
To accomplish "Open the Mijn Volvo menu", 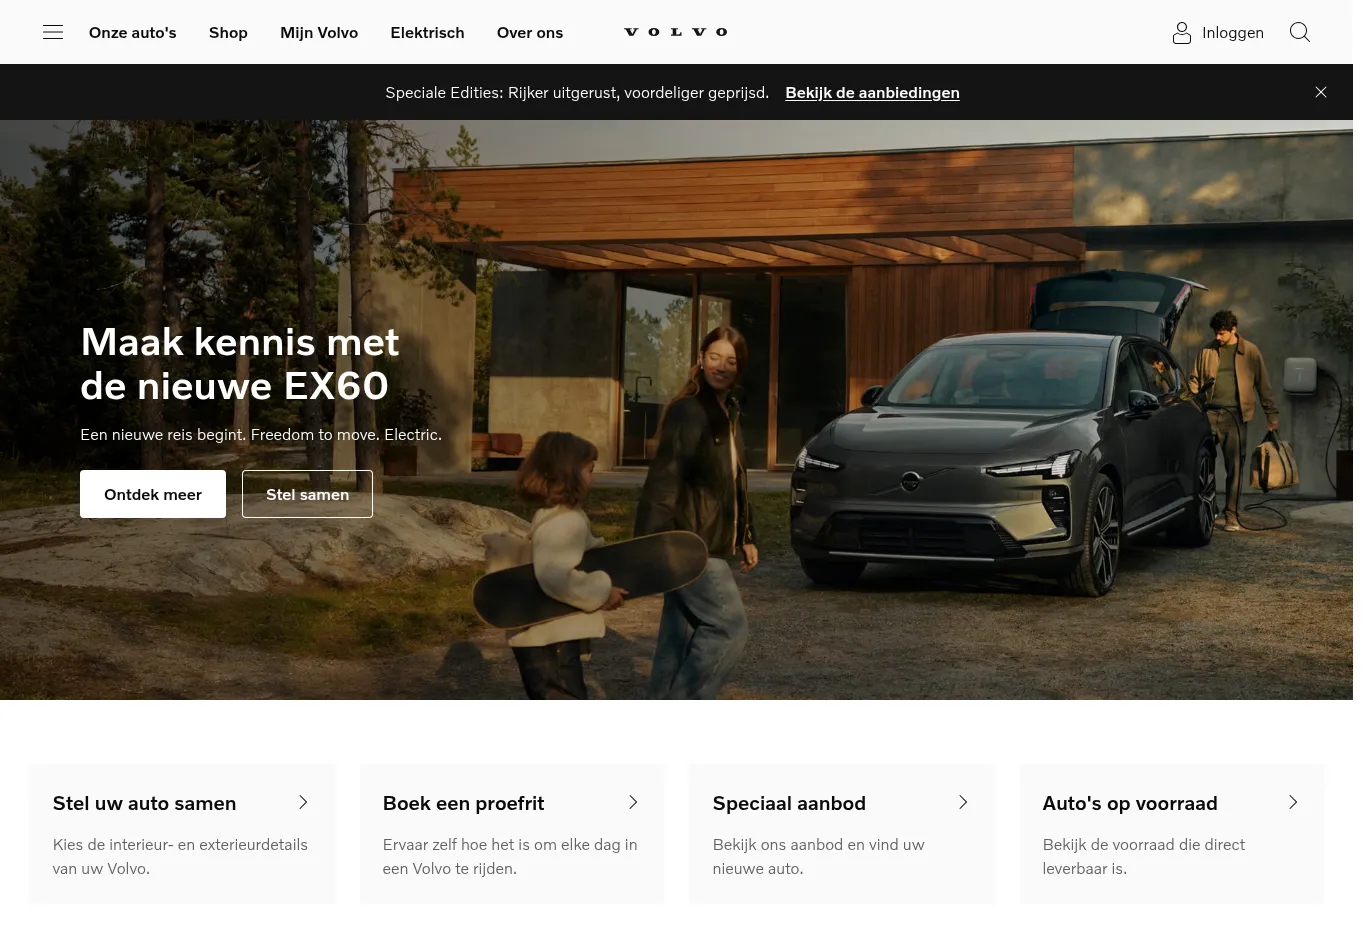I will tap(319, 32).
